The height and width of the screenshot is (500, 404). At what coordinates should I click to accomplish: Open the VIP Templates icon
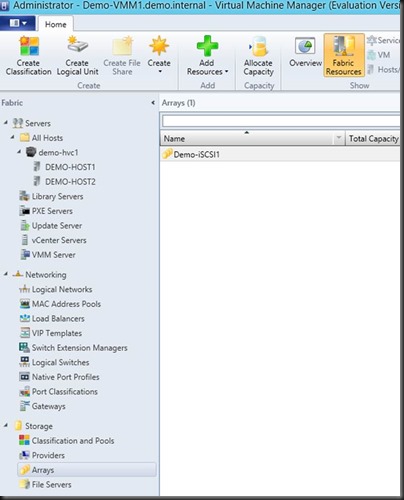coord(25,333)
